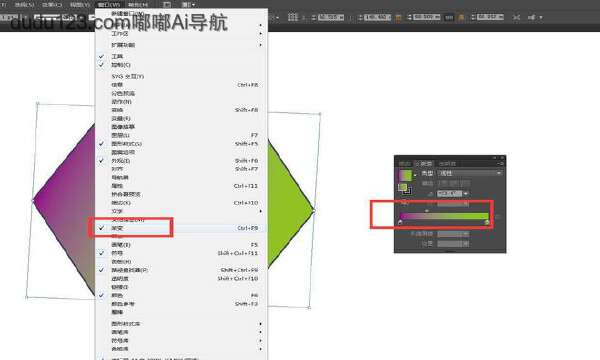Click the align grid icon in control bar
Viewport: 600px width, 360px height.
pos(293,17)
